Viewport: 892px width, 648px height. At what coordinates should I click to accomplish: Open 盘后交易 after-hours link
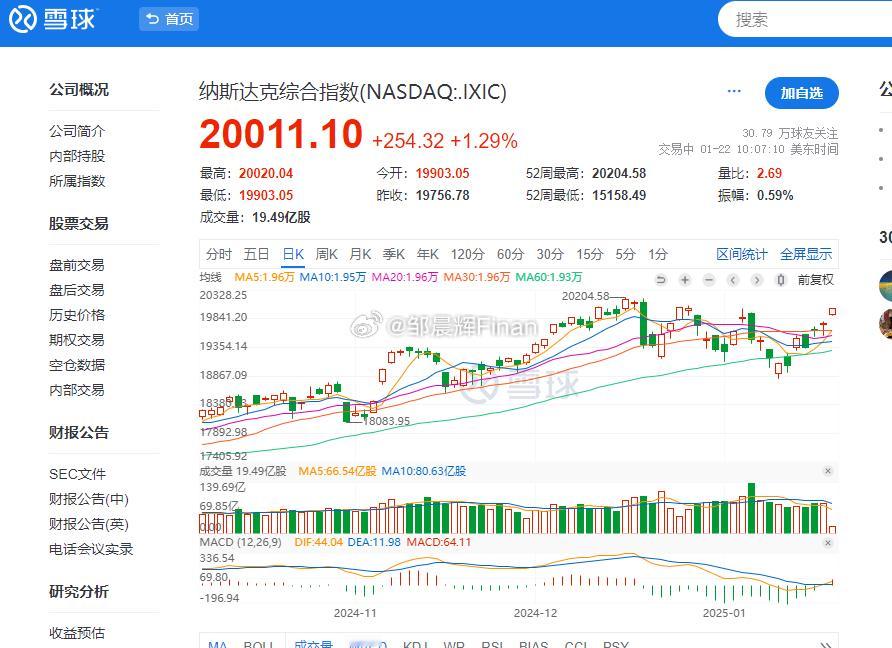click(77, 290)
